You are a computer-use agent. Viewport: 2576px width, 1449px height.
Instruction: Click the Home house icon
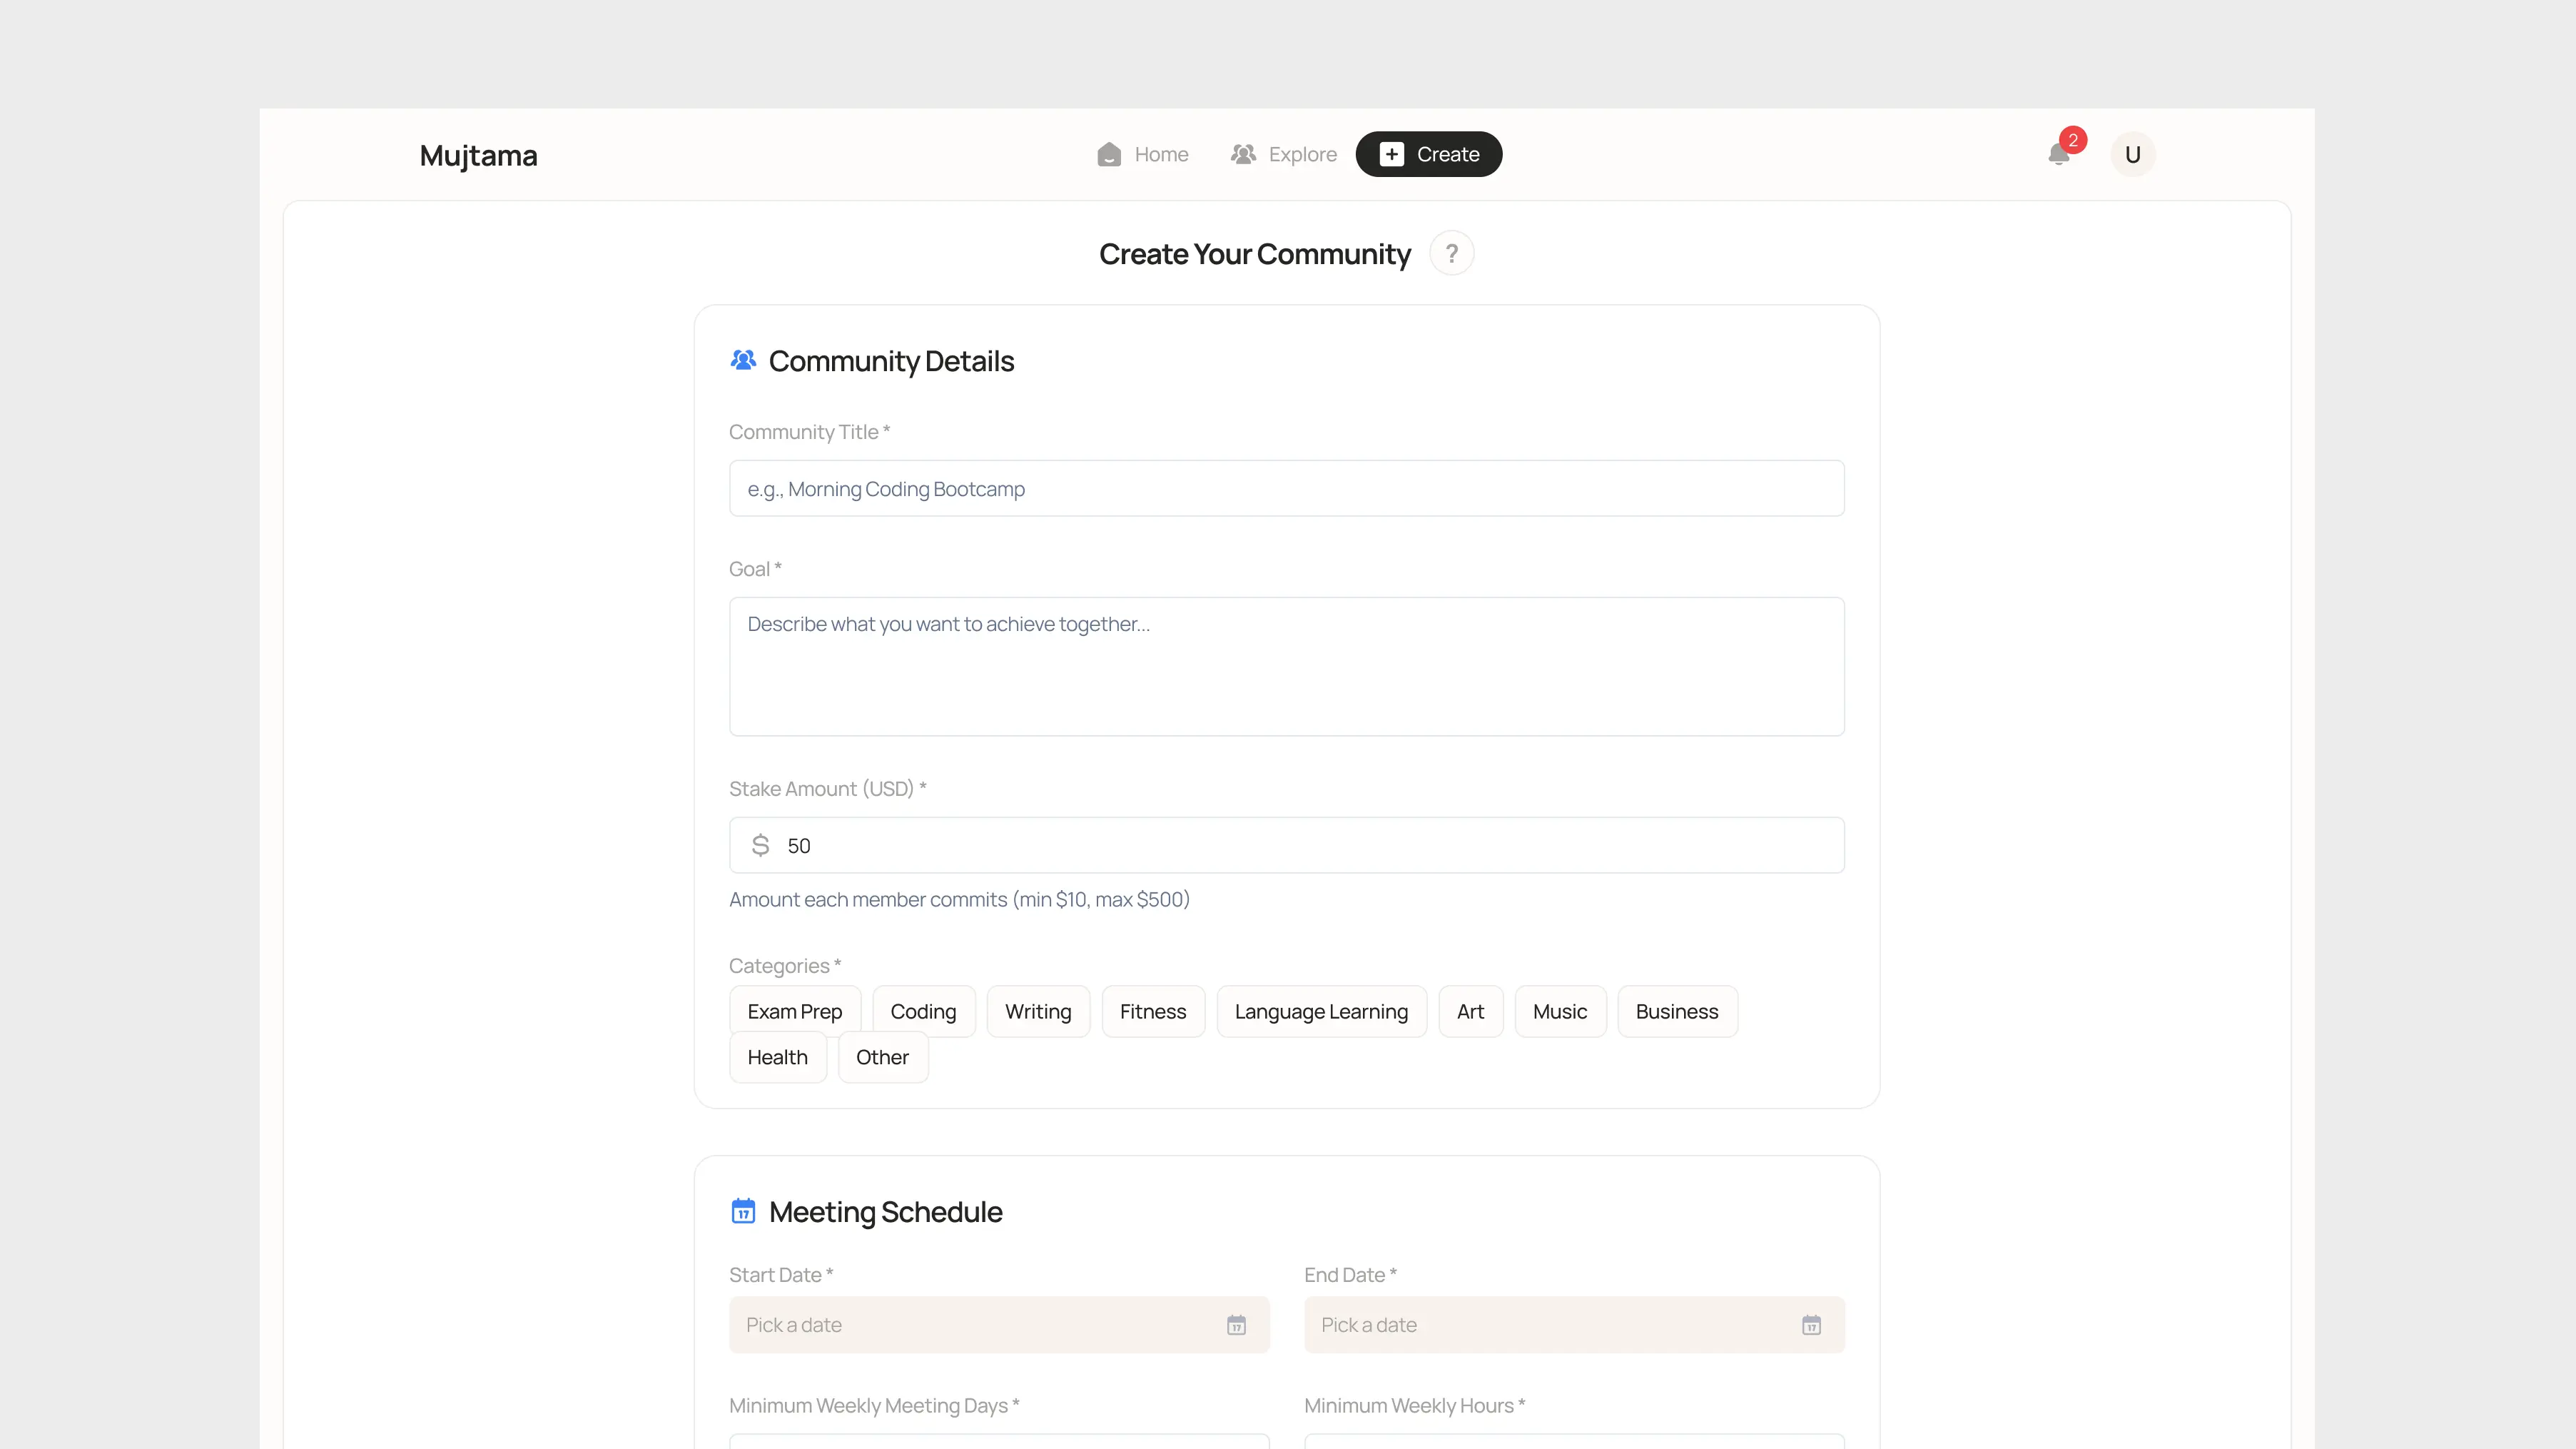(1109, 155)
